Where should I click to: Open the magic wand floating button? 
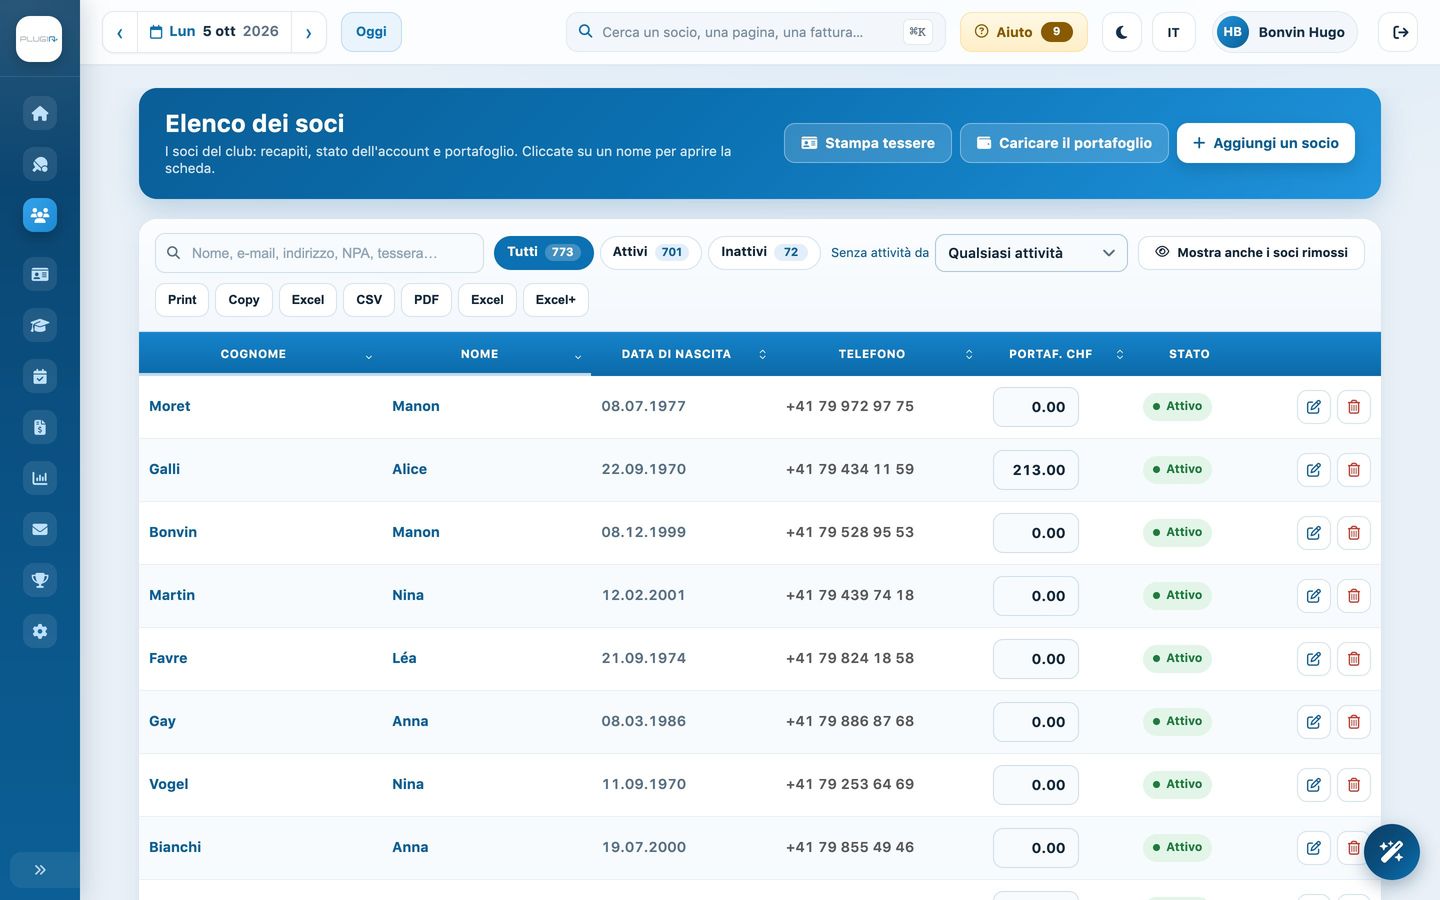[x=1392, y=852]
